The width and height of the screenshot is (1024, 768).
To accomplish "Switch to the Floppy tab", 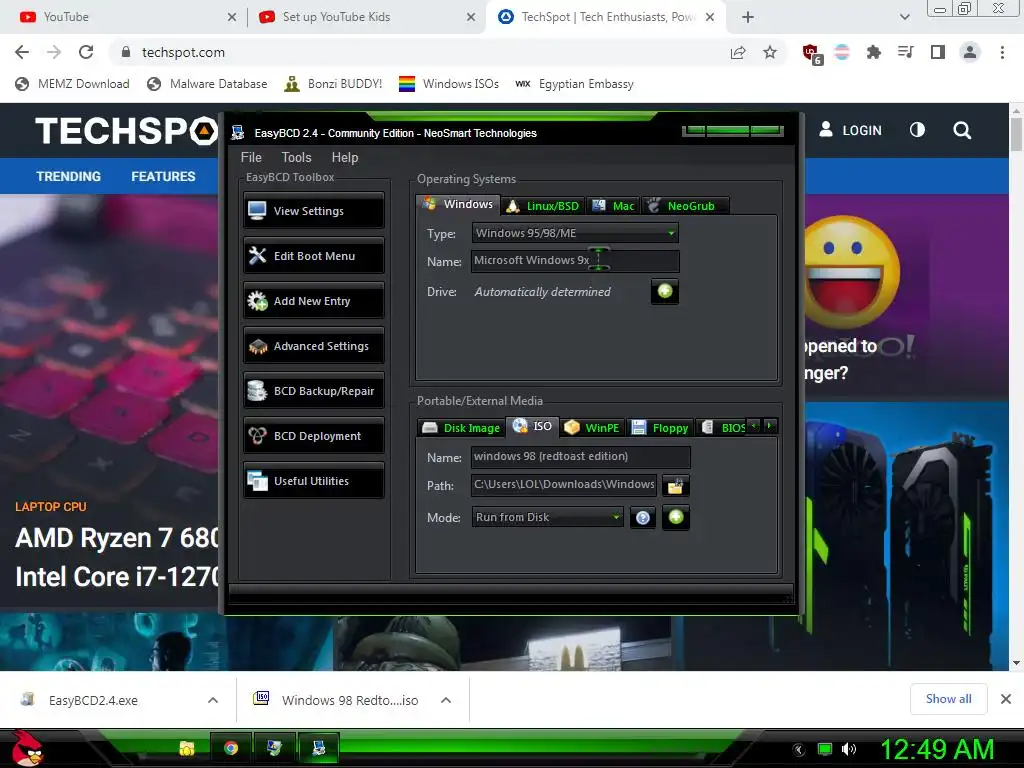I will (660, 428).
